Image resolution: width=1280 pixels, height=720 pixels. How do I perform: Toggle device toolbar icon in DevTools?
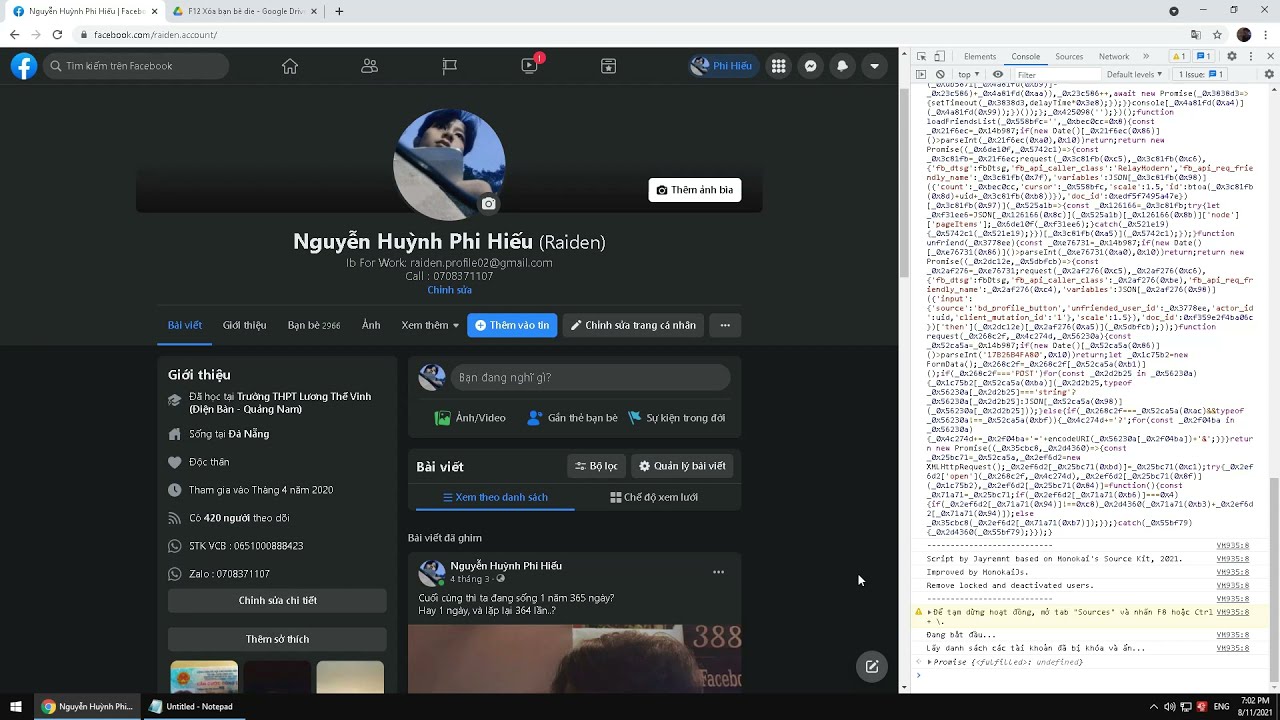[x=942, y=56]
